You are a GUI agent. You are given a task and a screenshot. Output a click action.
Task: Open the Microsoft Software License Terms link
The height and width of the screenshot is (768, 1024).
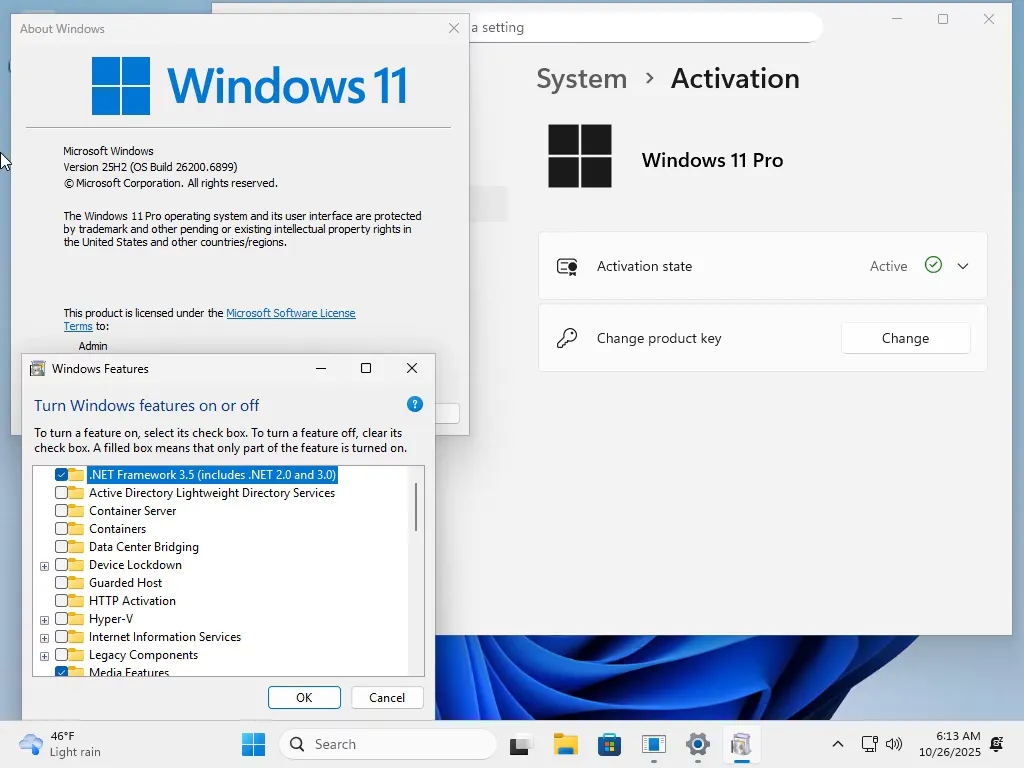coord(291,313)
